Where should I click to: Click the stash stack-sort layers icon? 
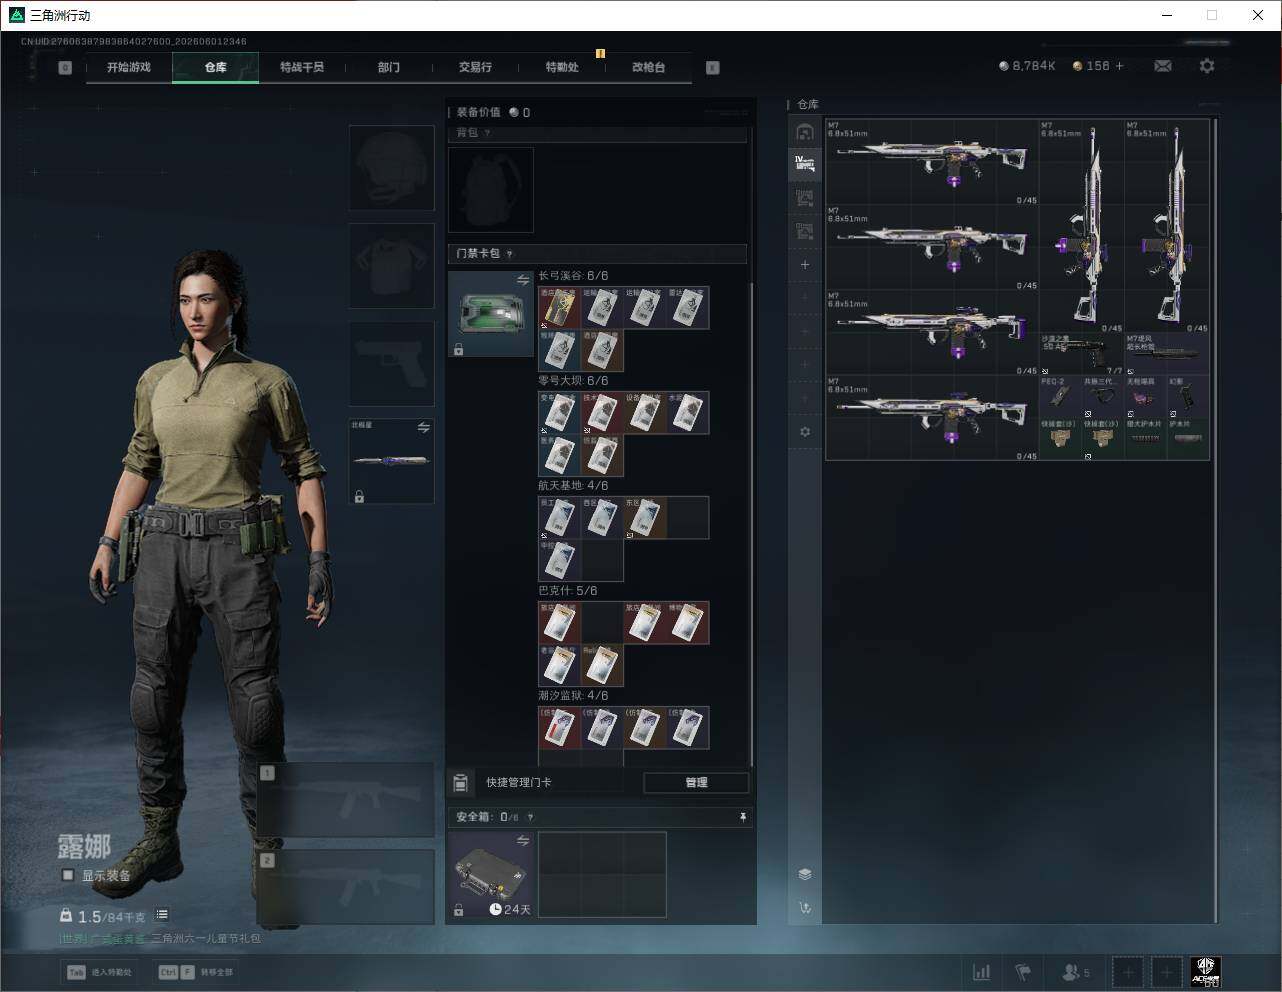tap(805, 874)
